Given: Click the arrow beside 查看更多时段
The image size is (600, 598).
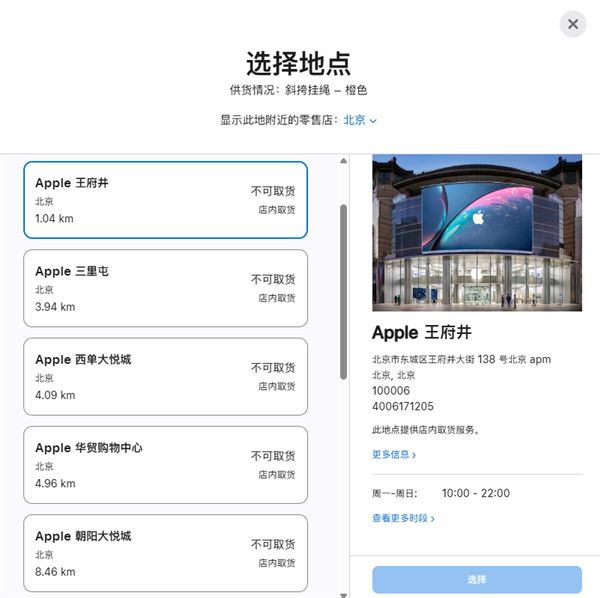Looking at the screenshot, I should [x=432, y=519].
